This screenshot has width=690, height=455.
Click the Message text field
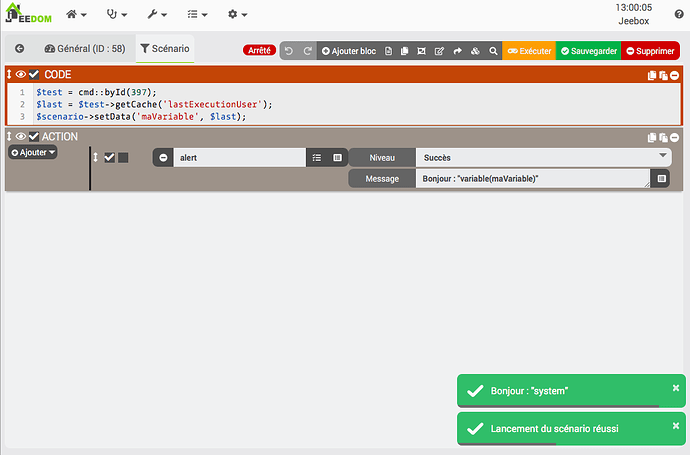click(533, 179)
